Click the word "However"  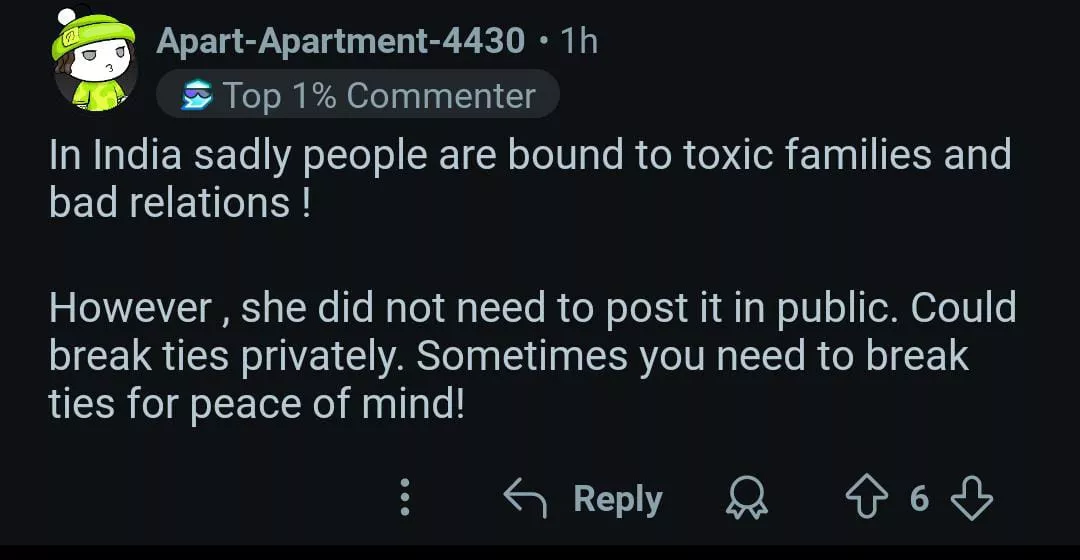[x=127, y=307]
